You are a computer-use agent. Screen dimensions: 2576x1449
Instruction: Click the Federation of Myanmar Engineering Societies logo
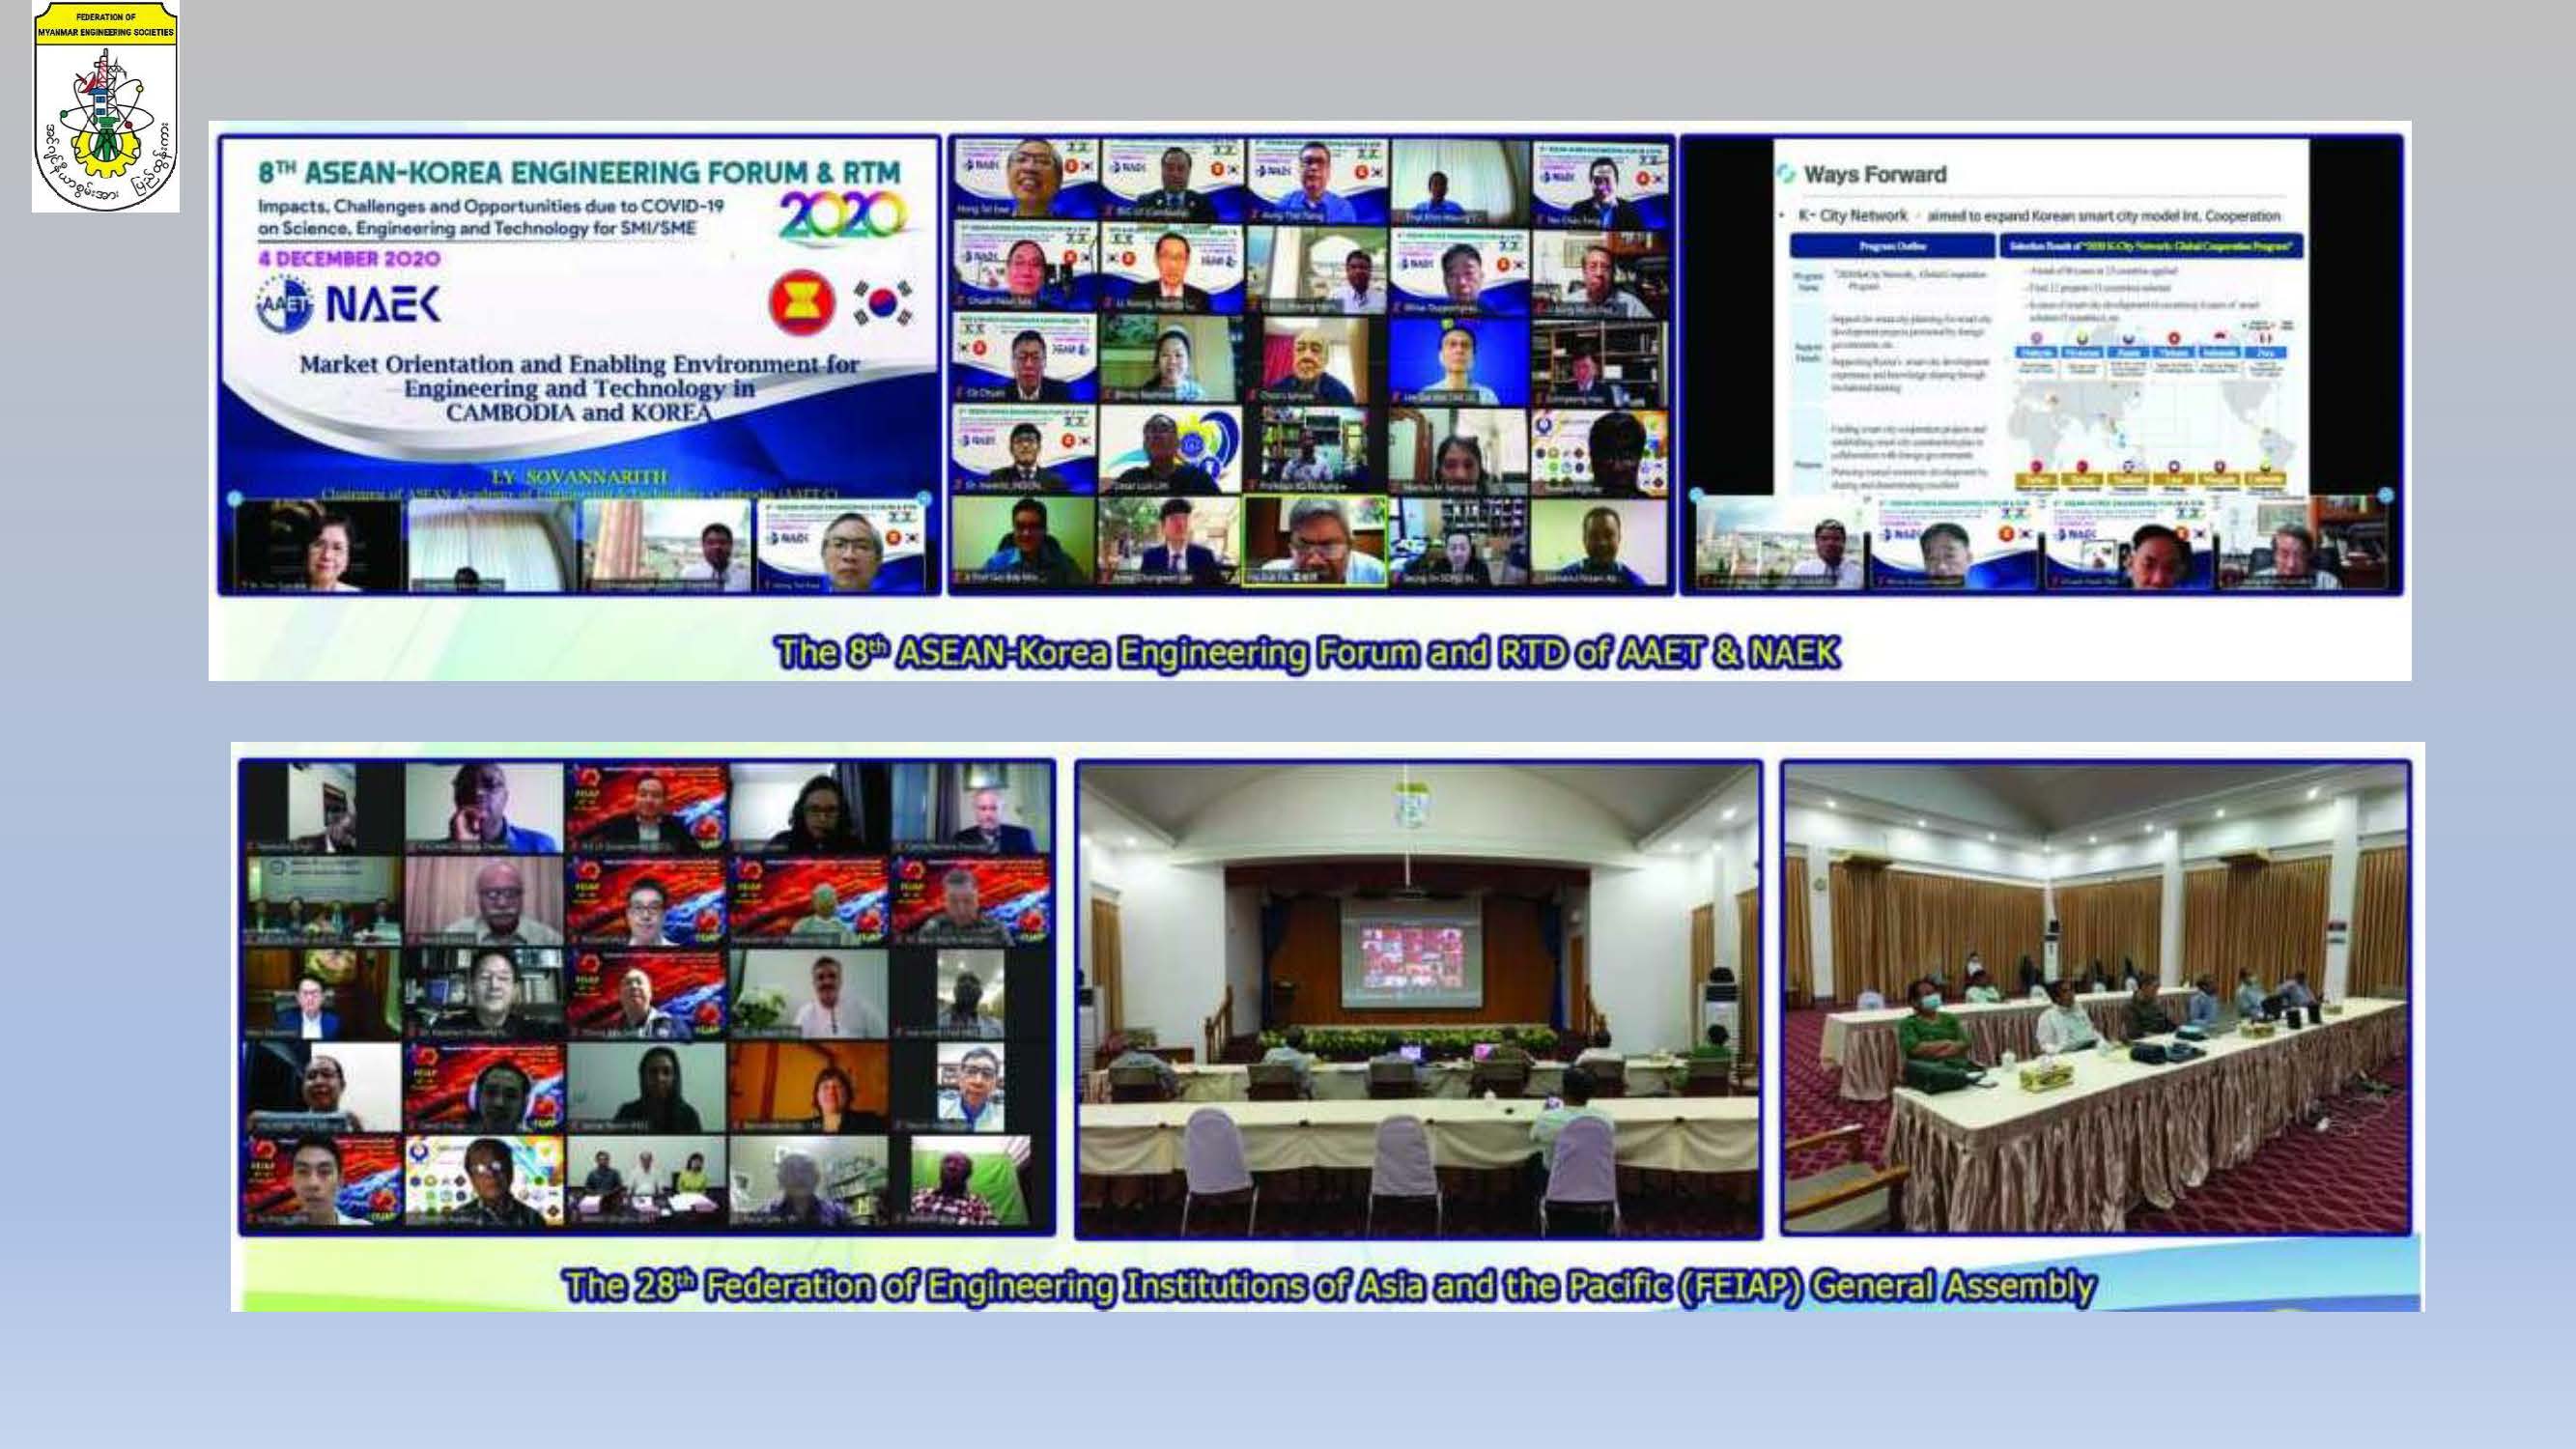tap(106, 106)
